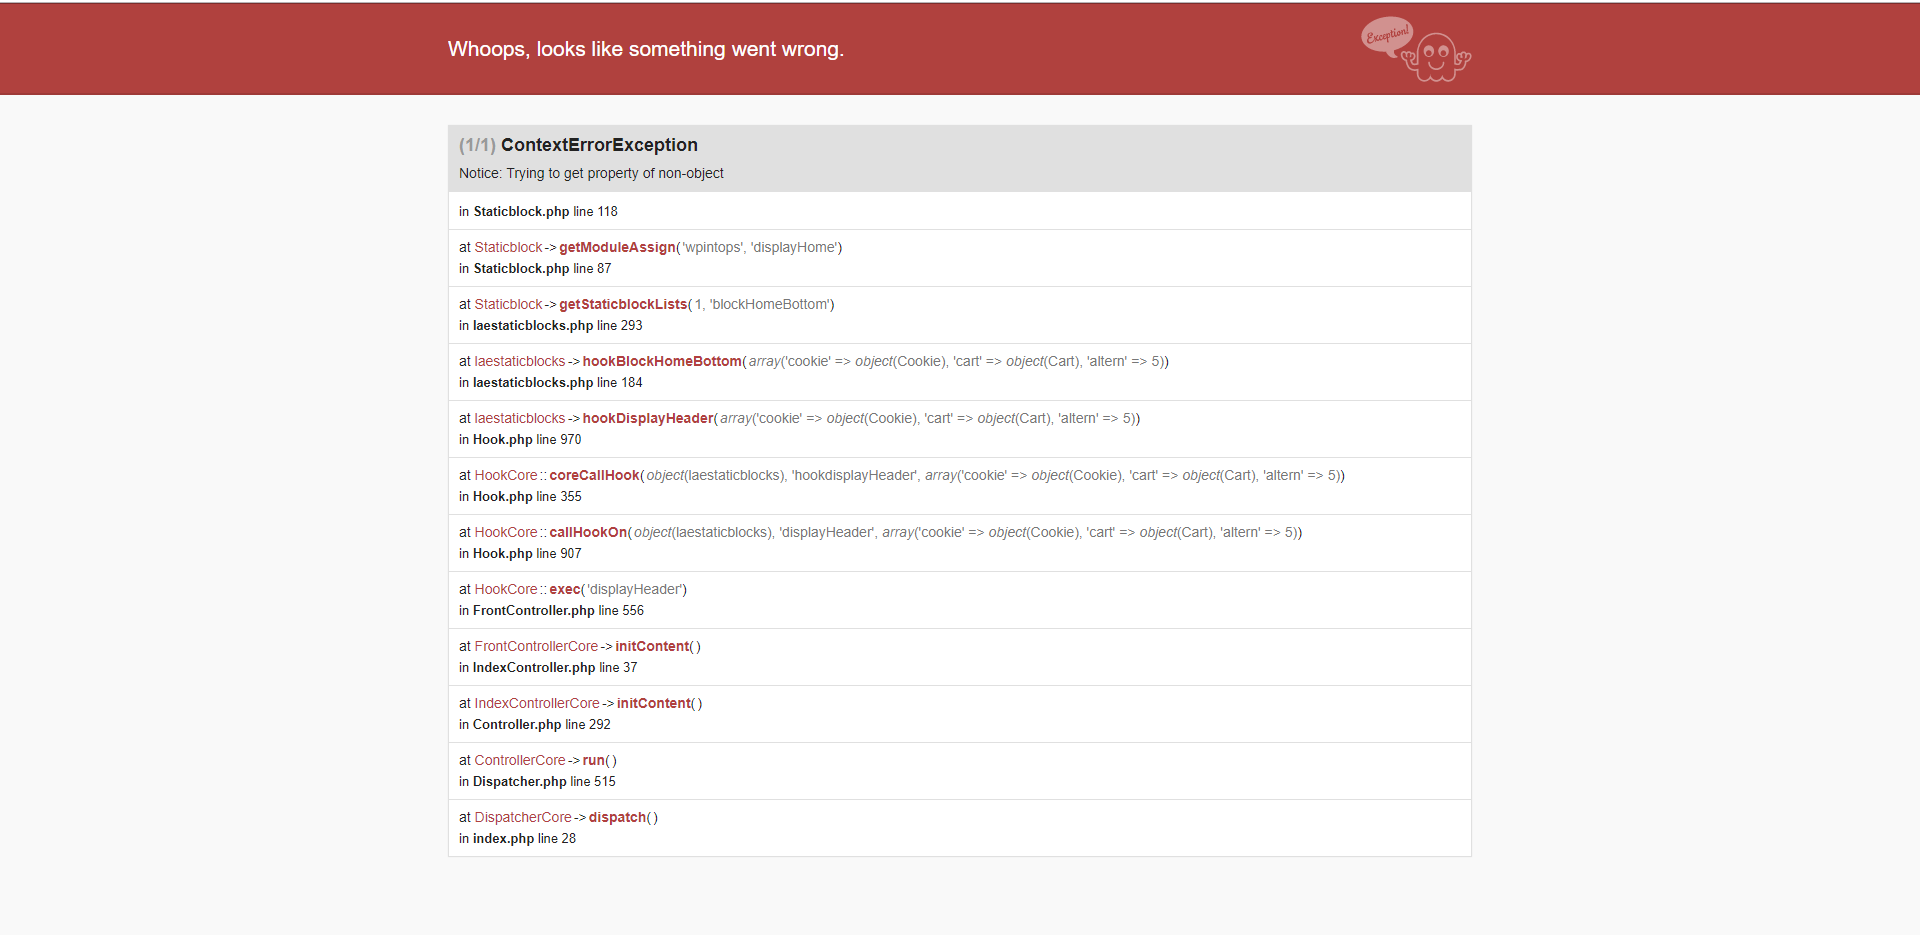The height and width of the screenshot is (935, 1920).
Task: Click the callHookOn method link
Action: point(588,532)
